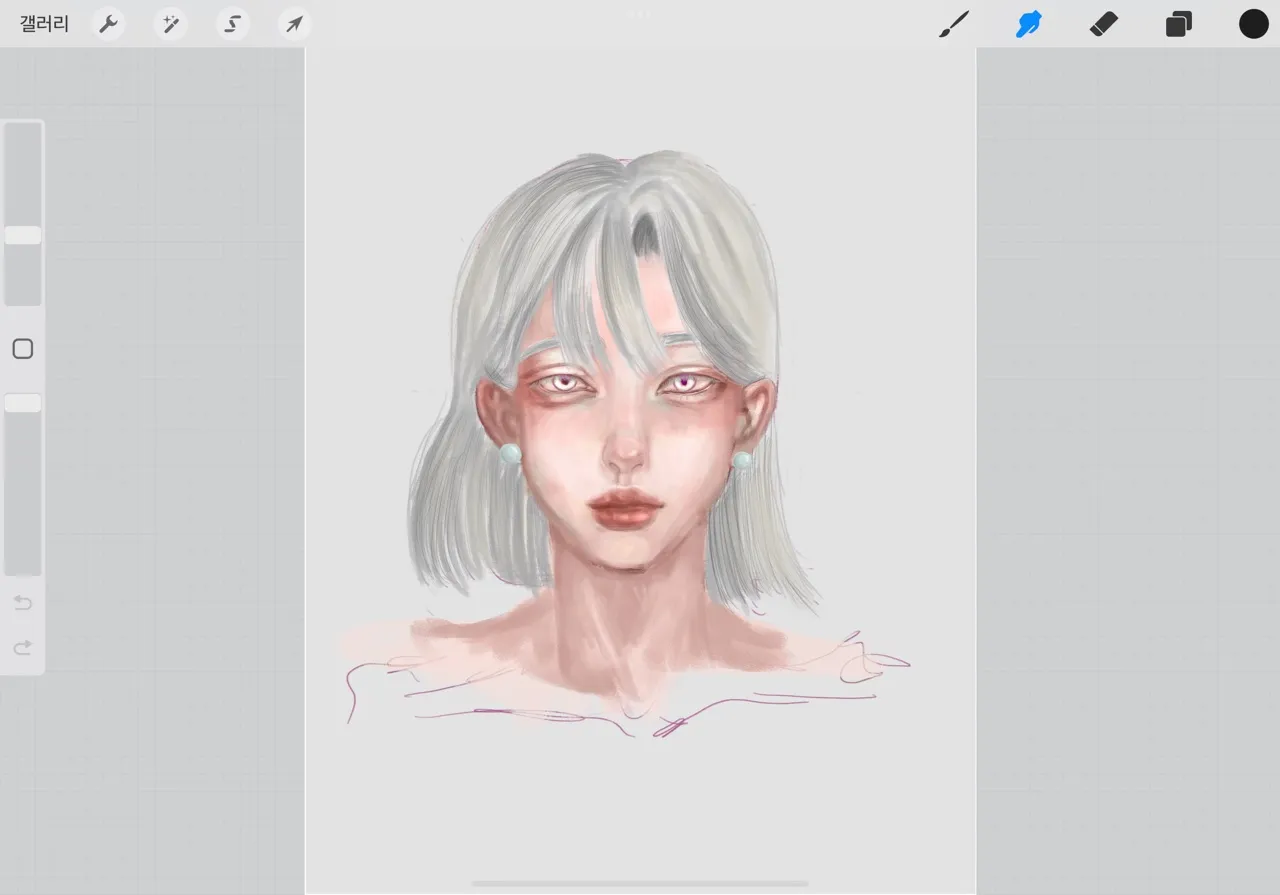Activate the Transform arrow tool

coord(295,24)
